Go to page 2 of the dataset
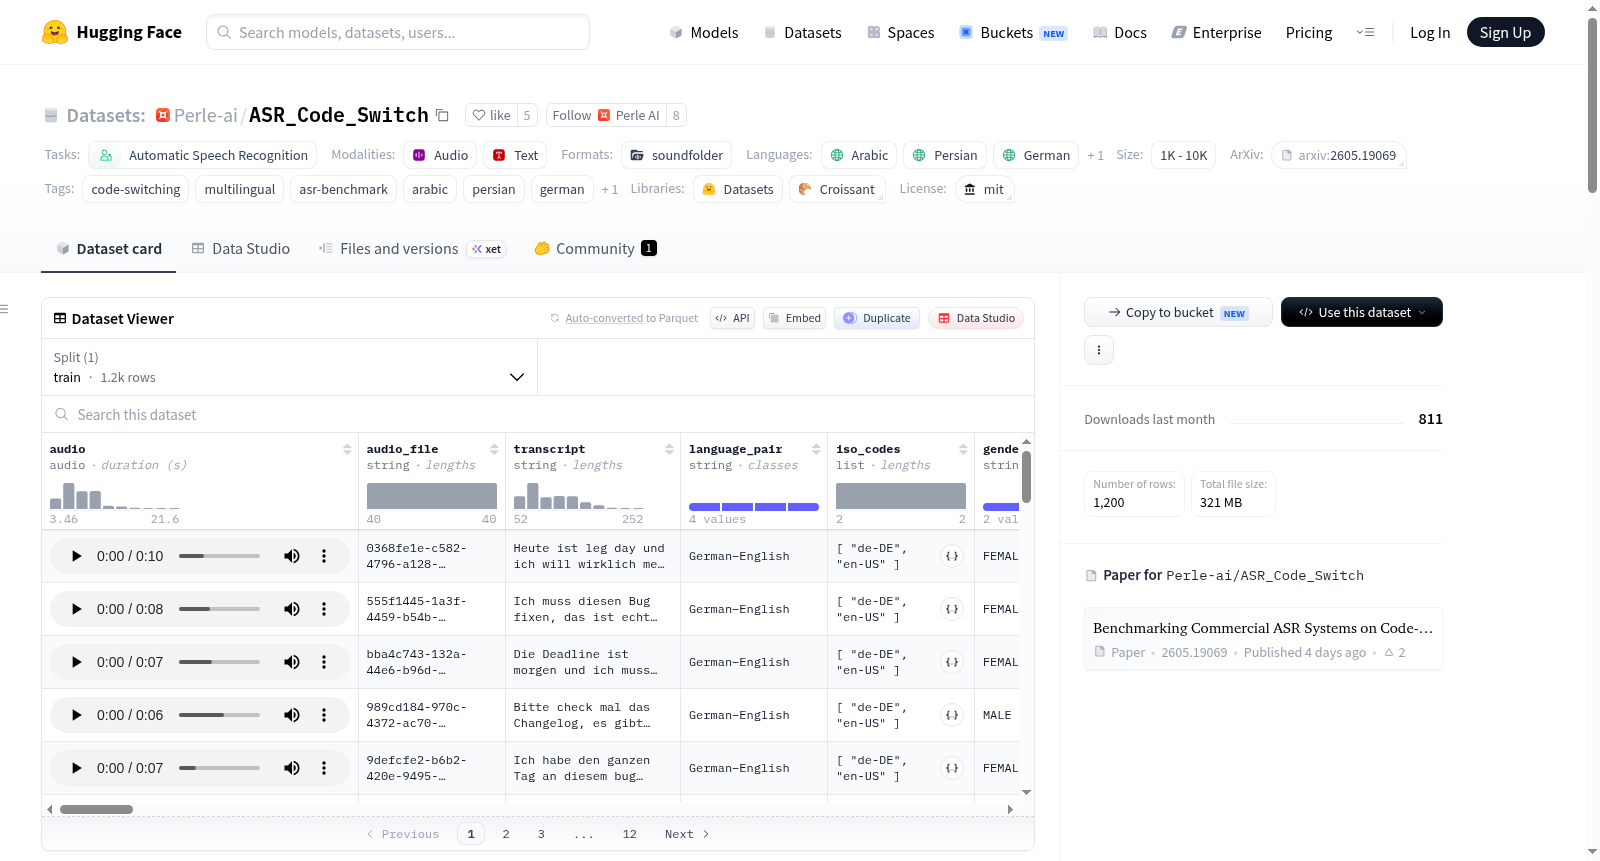 506,834
